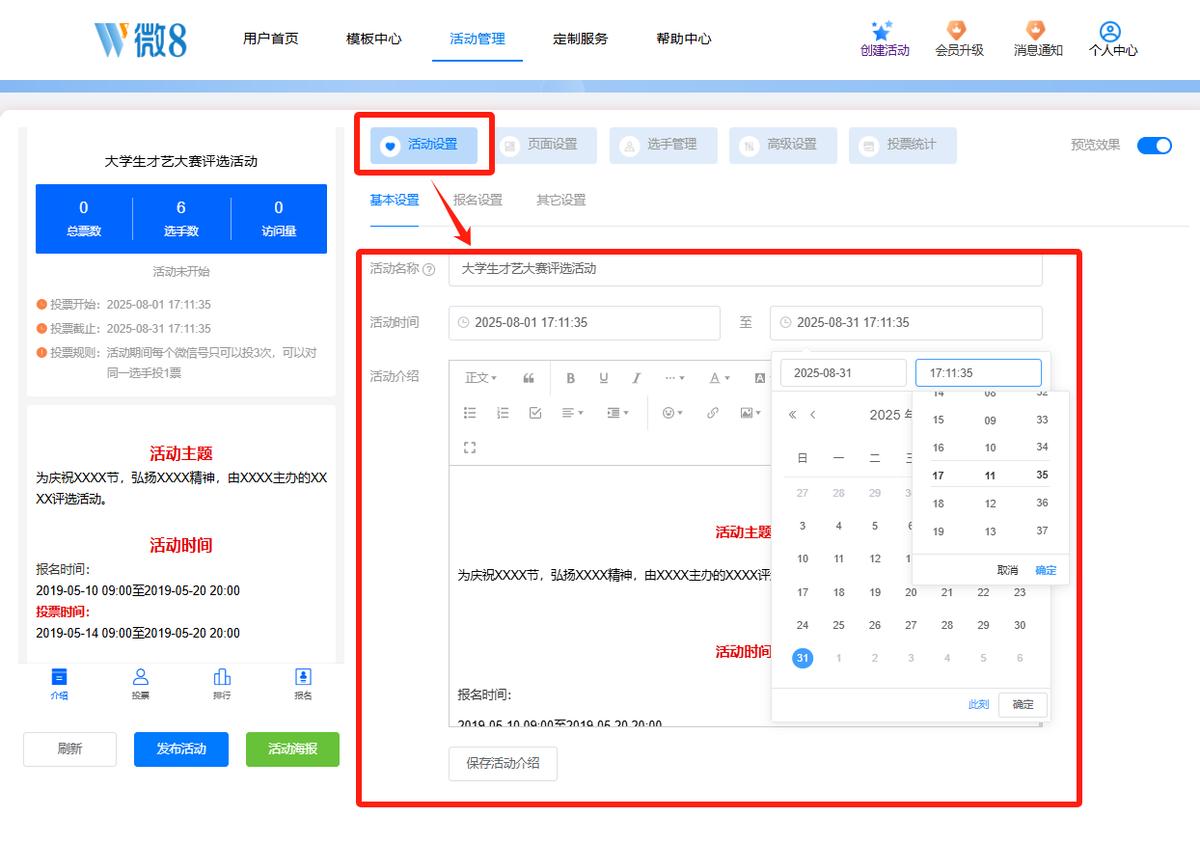Open the text alignment dropdown
1200x842 pixels.
pos(572,413)
